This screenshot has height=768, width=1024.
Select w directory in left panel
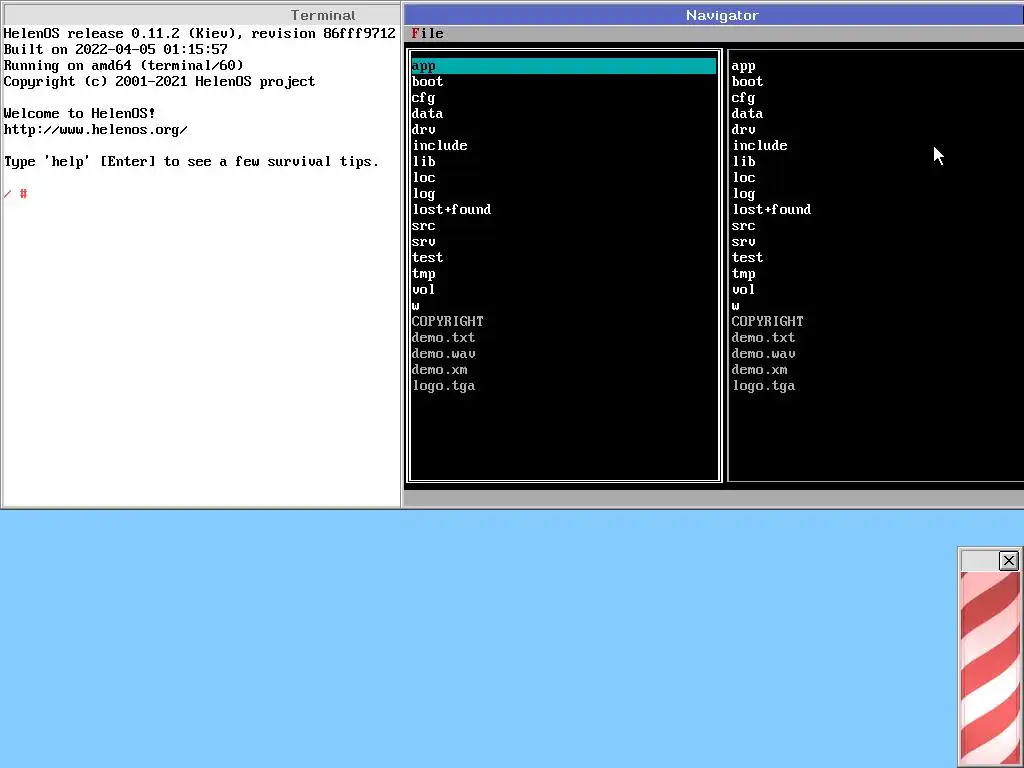pos(415,306)
